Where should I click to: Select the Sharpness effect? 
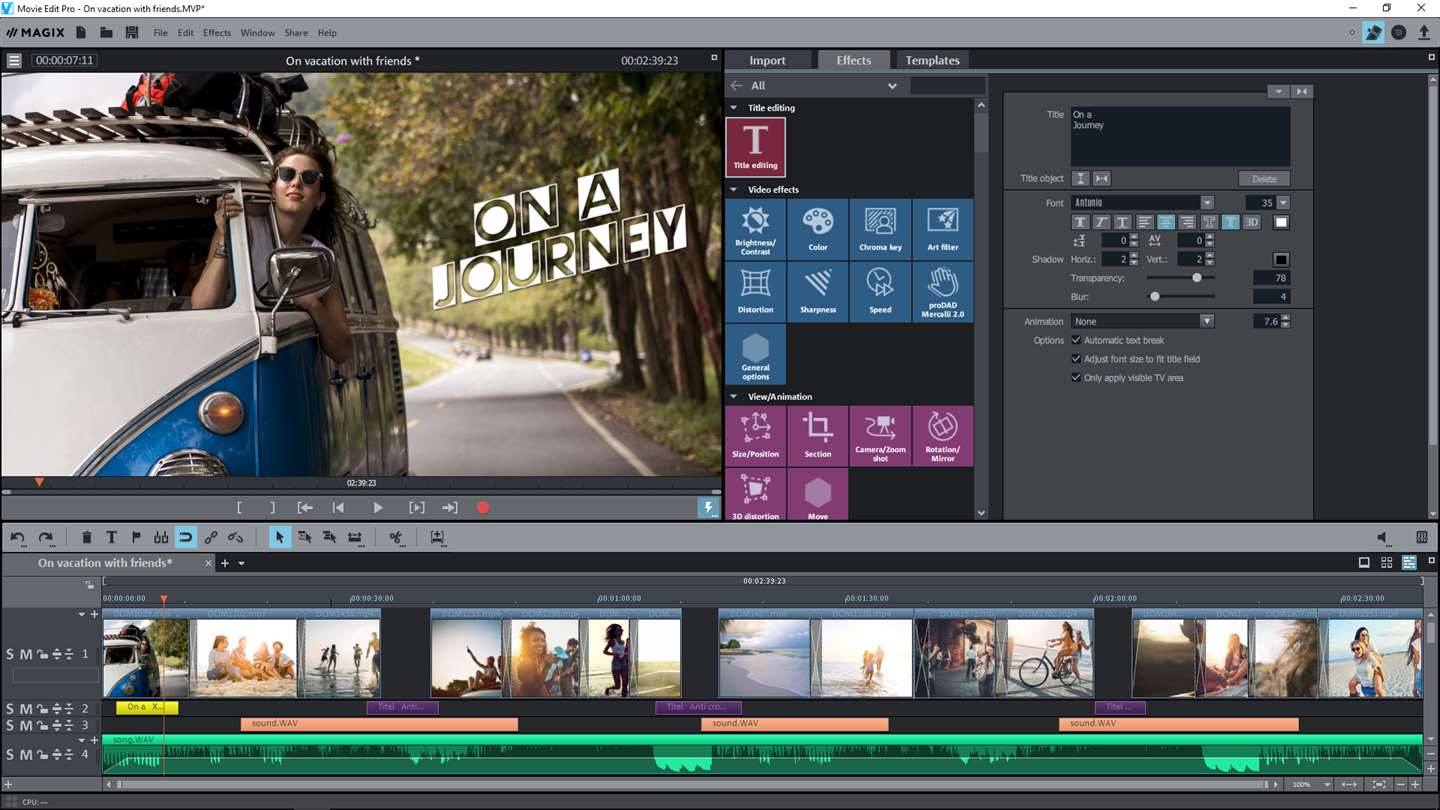pyautogui.click(x=818, y=292)
